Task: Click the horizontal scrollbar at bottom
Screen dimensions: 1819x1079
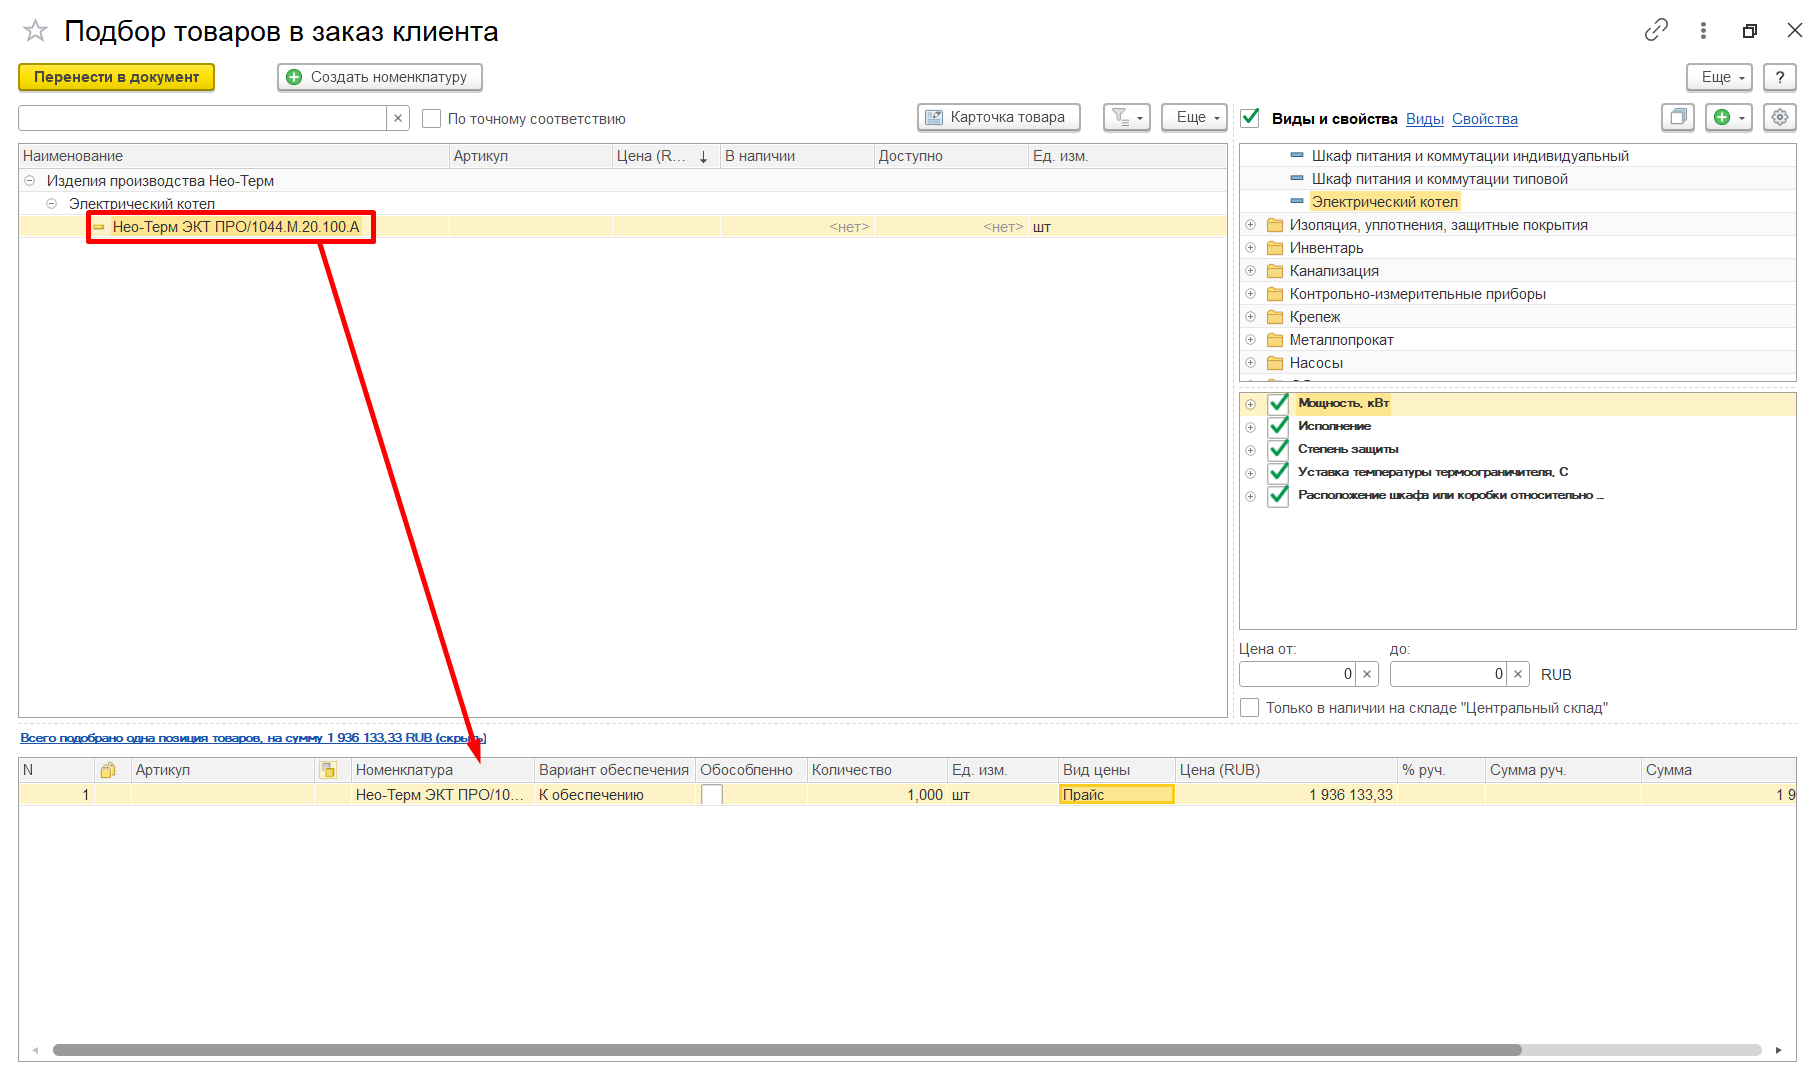Action: coord(787,1050)
